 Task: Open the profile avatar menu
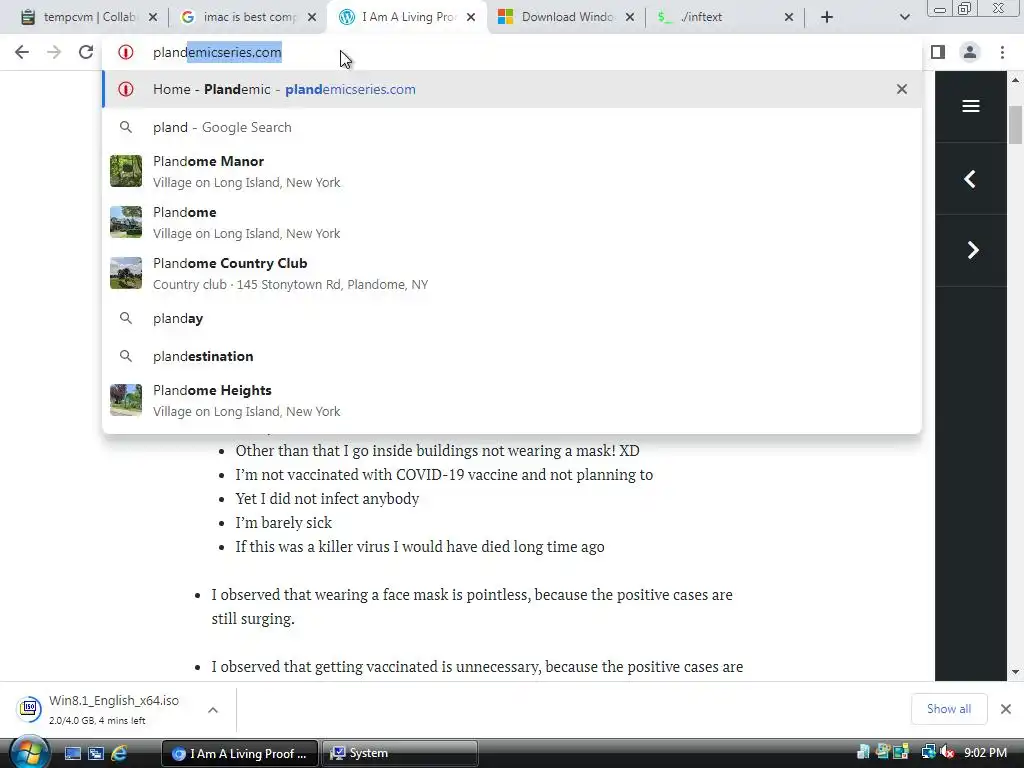970,52
